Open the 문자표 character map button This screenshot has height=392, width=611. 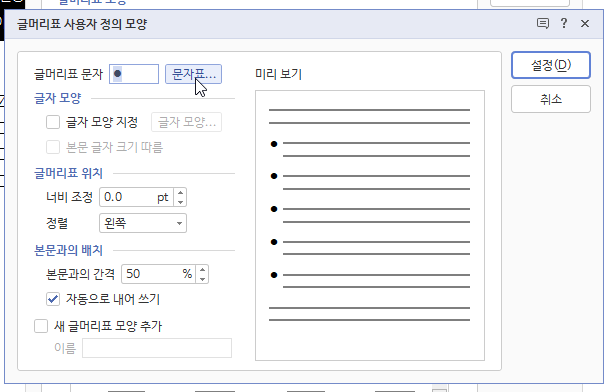[x=193, y=74]
